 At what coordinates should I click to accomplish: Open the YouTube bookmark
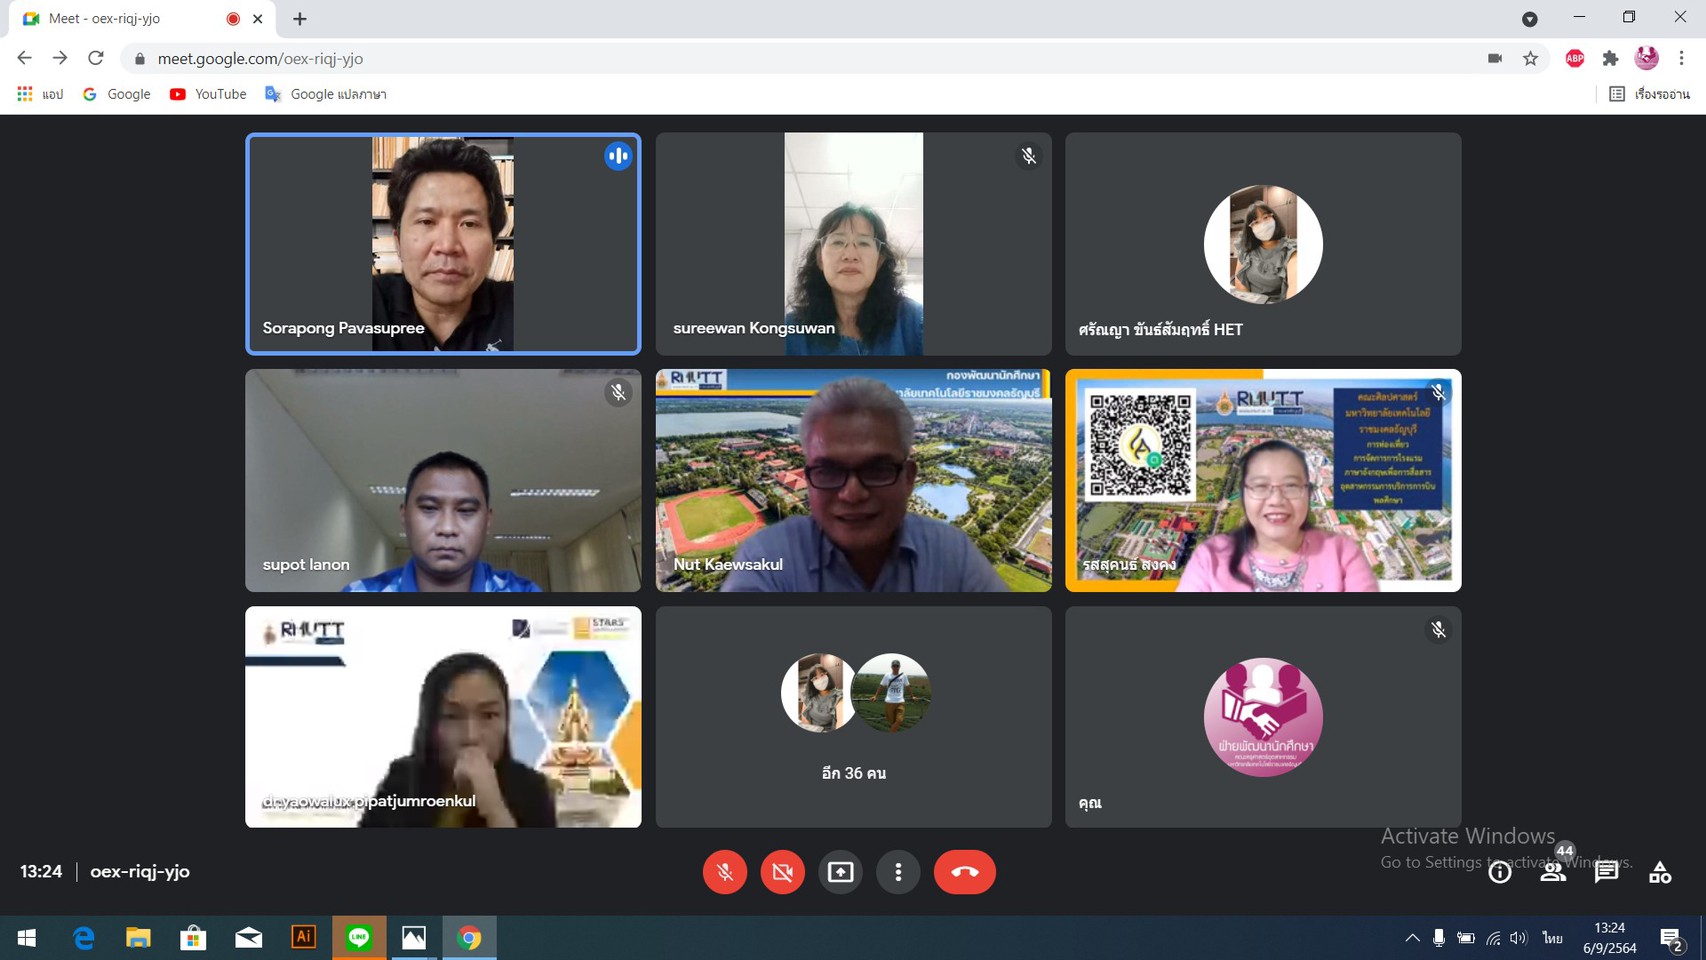(x=208, y=94)
